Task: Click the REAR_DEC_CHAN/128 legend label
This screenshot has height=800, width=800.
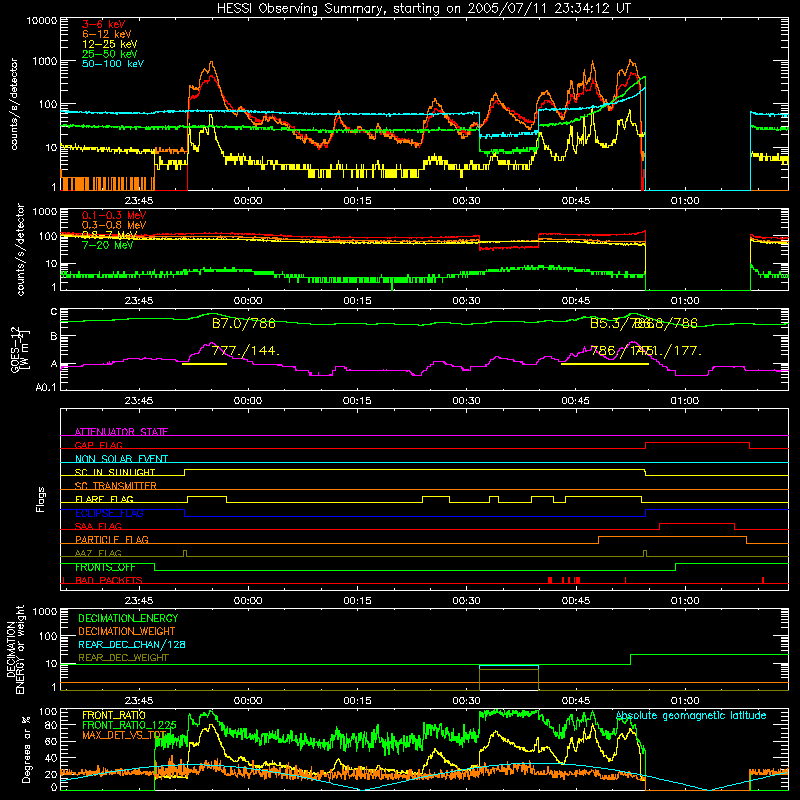Action: [x=132, y=644]
